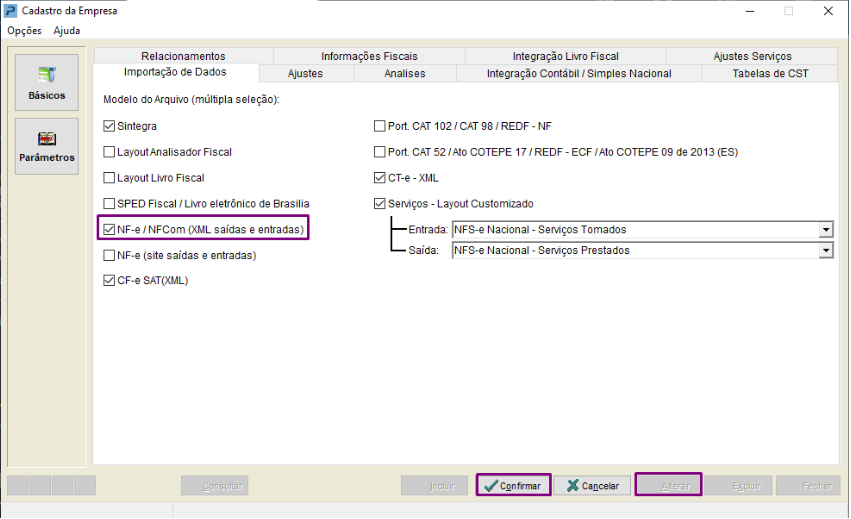Click the Alterar button

tap(669, 485)
